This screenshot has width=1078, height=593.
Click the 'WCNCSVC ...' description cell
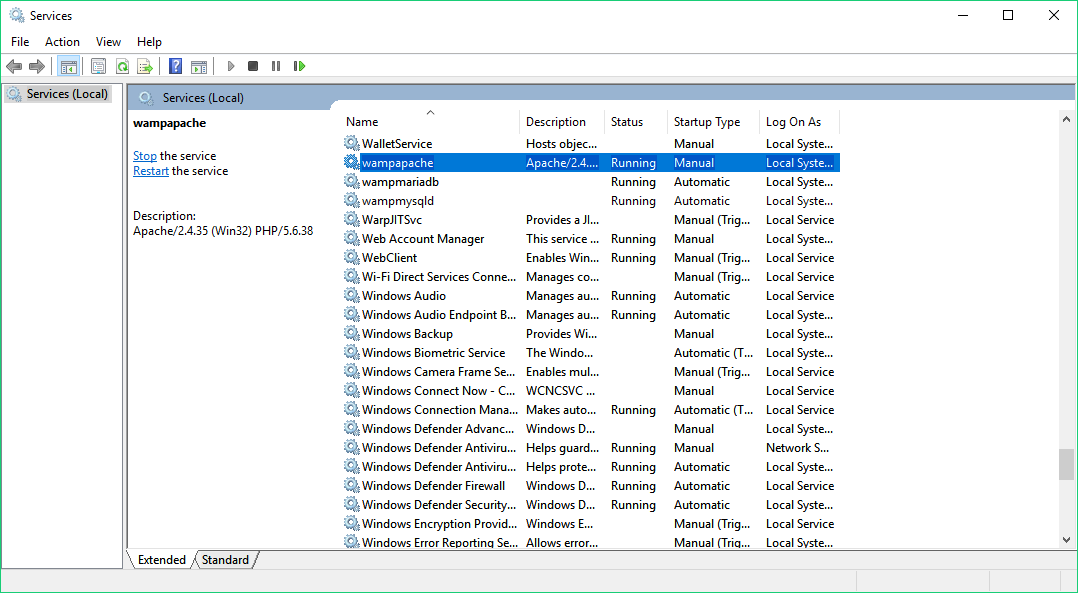point(560,391)
